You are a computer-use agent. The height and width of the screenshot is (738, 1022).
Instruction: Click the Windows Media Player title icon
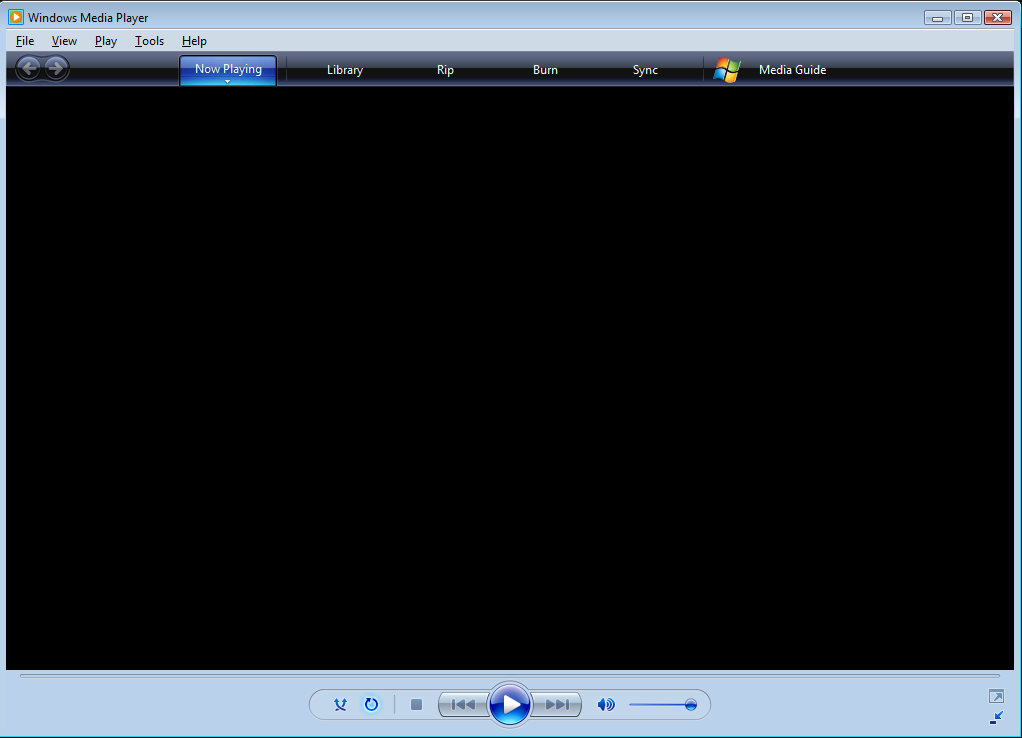pos(16,17)
